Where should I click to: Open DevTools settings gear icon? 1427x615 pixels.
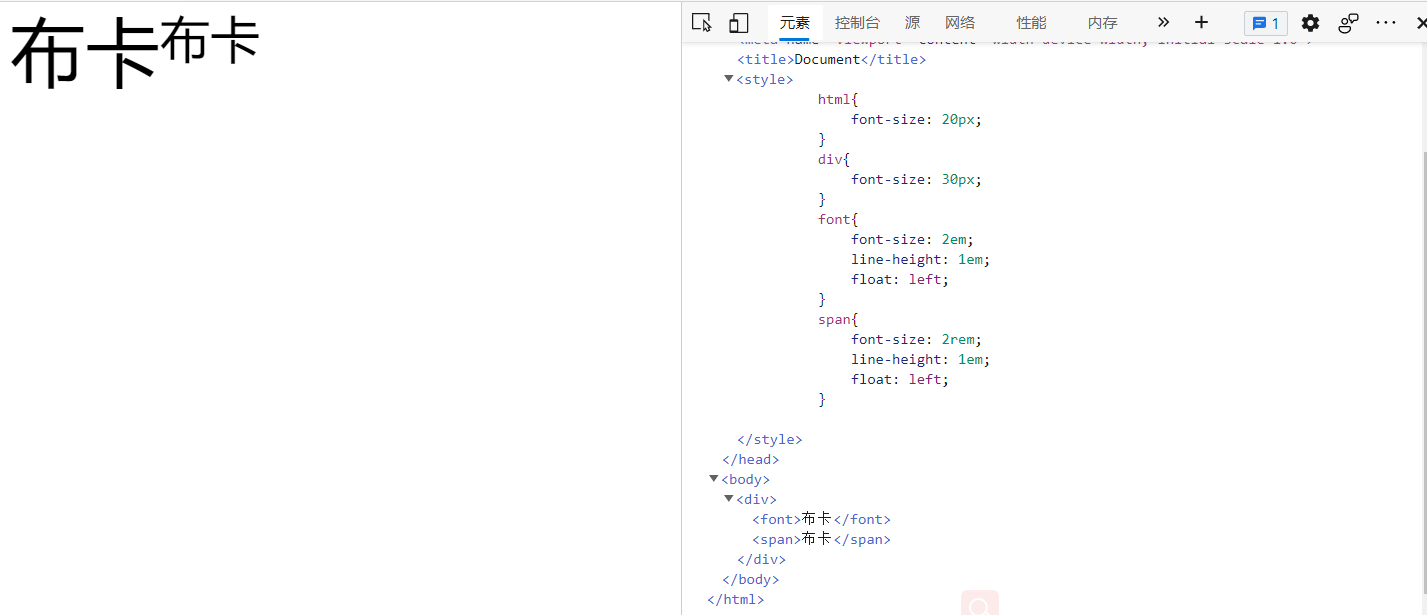click(1310, 23)
